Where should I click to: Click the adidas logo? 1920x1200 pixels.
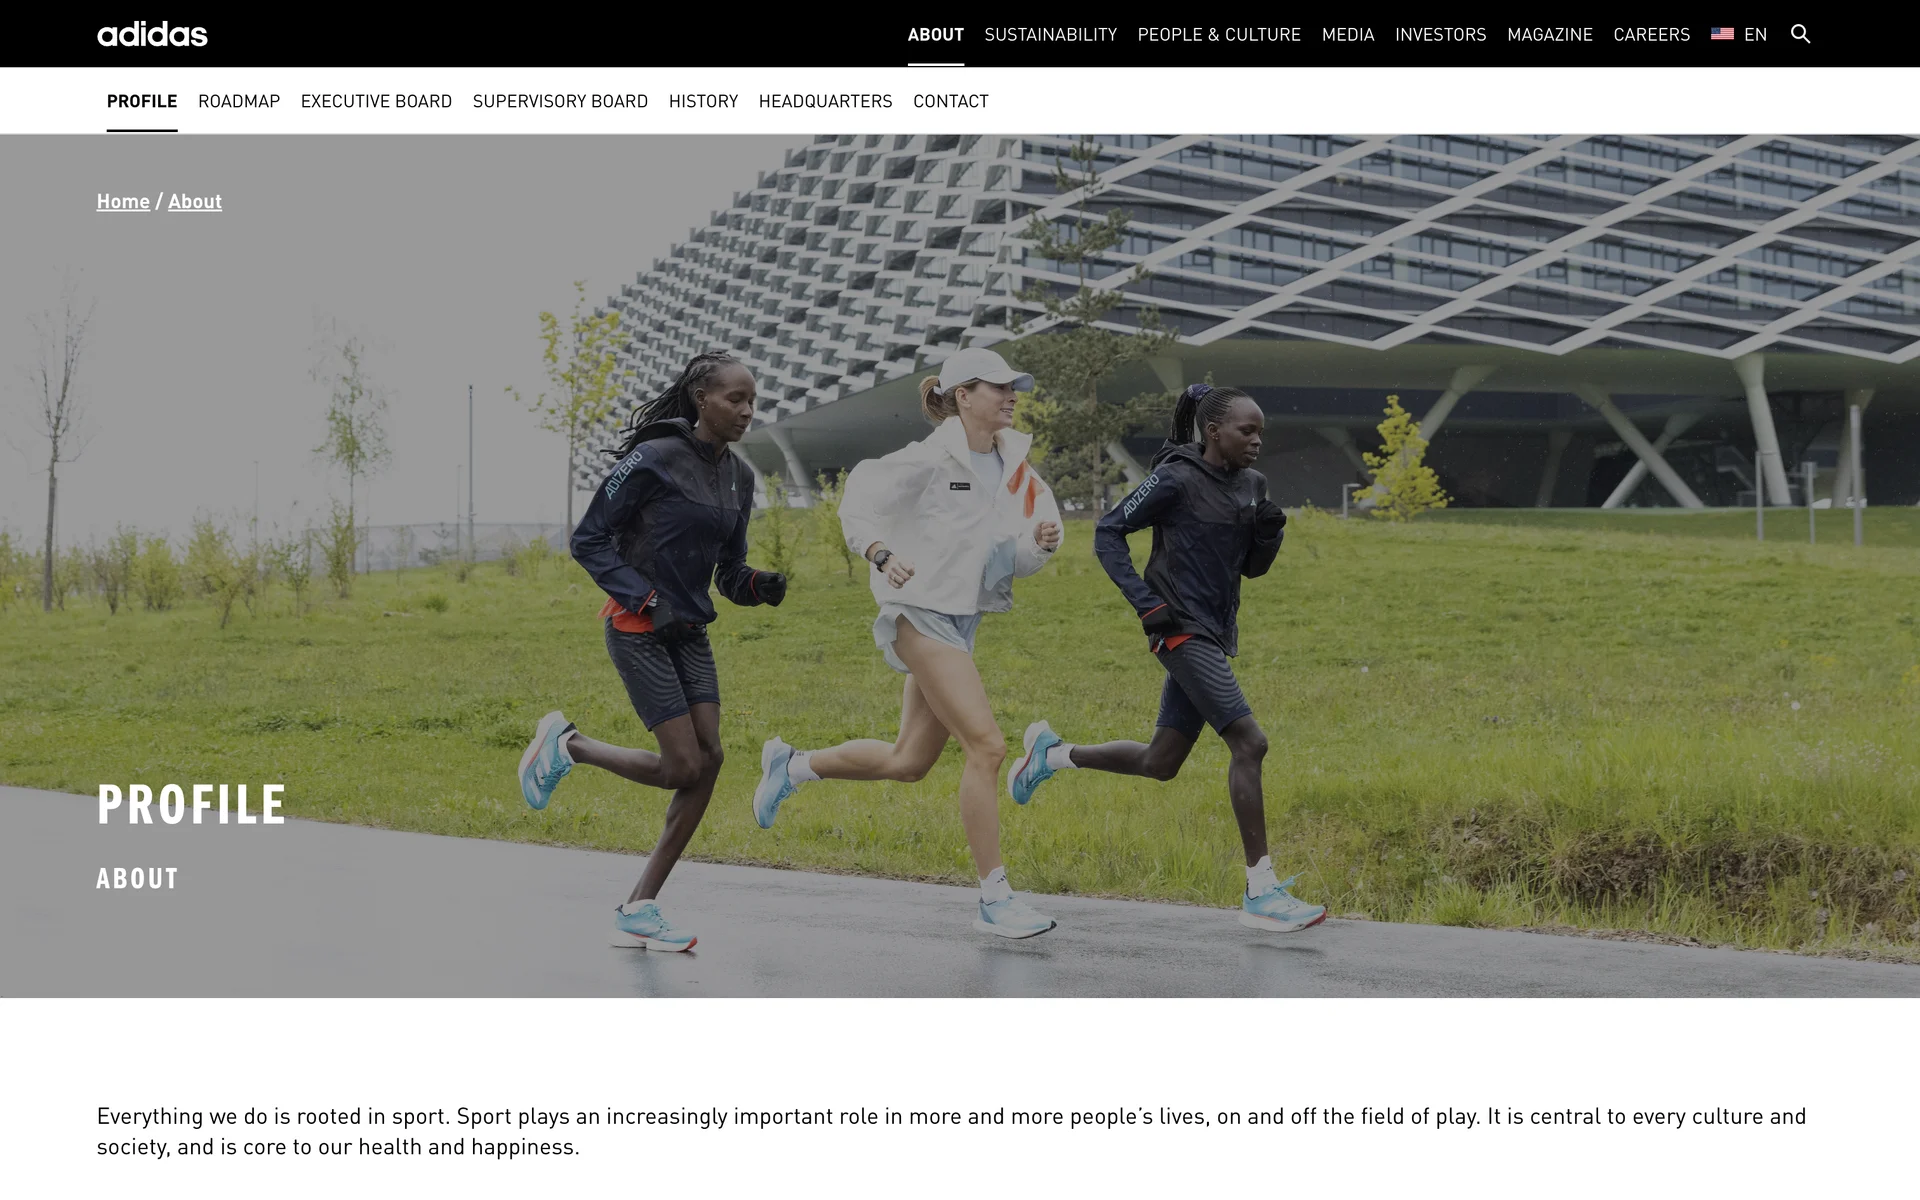point(152,34)
